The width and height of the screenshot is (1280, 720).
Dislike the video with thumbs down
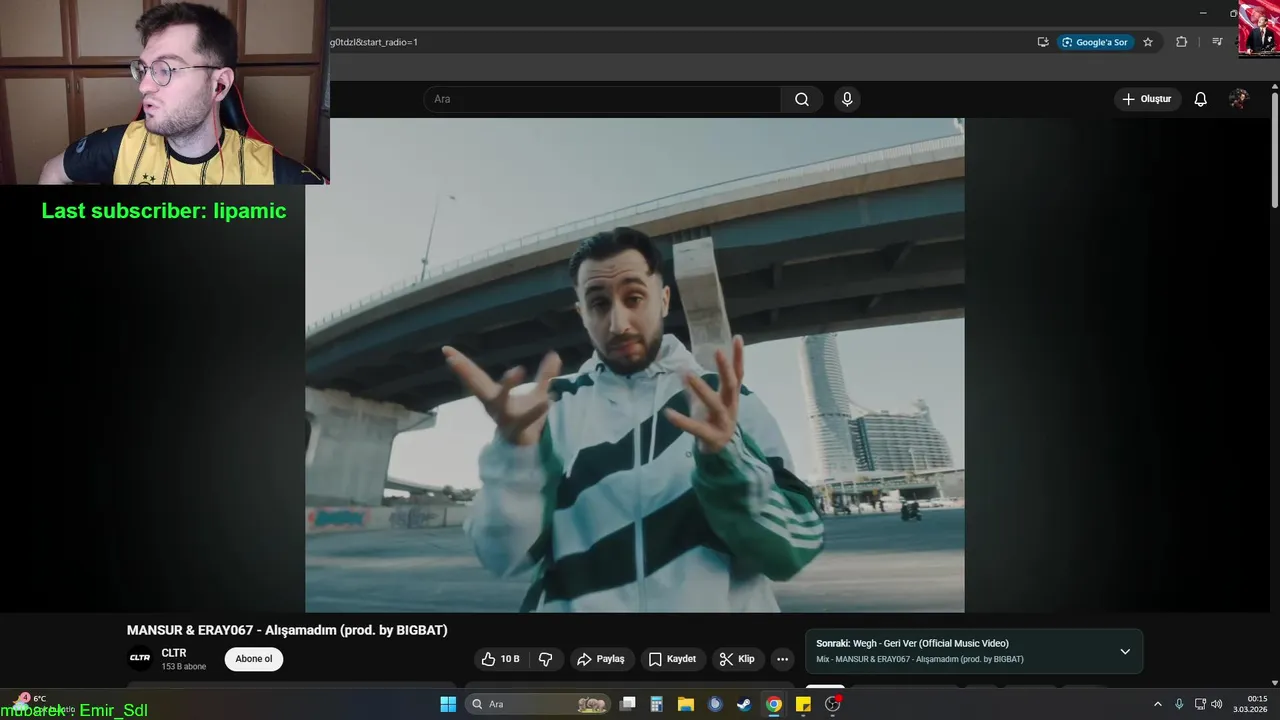click(546, 659)
